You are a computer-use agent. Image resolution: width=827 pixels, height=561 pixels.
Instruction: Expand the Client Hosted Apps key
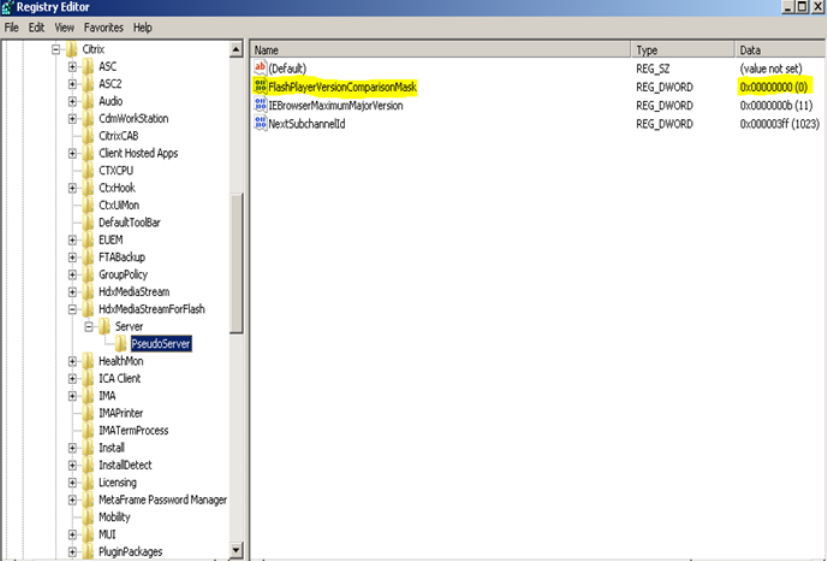[72, 154]
